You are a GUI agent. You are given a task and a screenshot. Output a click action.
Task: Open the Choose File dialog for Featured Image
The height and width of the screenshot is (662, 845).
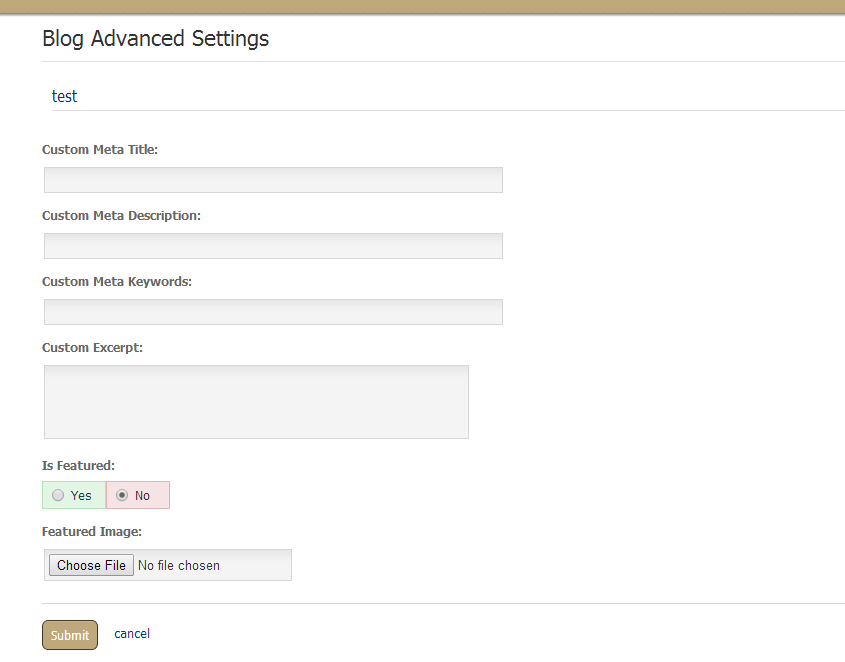pos(91,565)
